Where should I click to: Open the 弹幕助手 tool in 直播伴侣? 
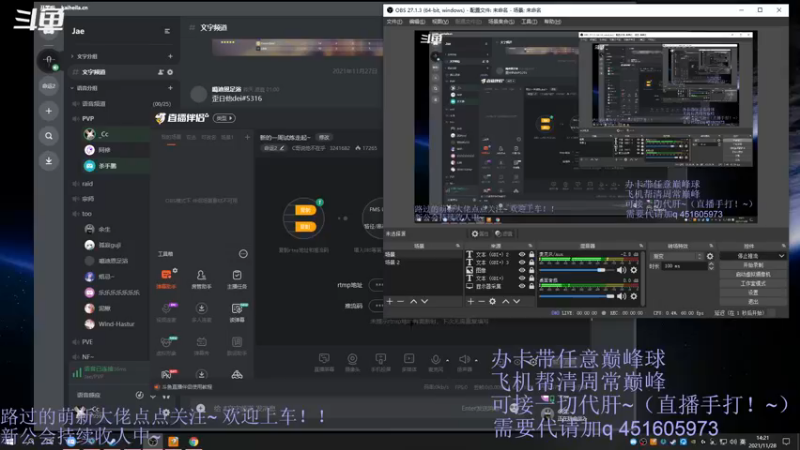tap(166, 279)
